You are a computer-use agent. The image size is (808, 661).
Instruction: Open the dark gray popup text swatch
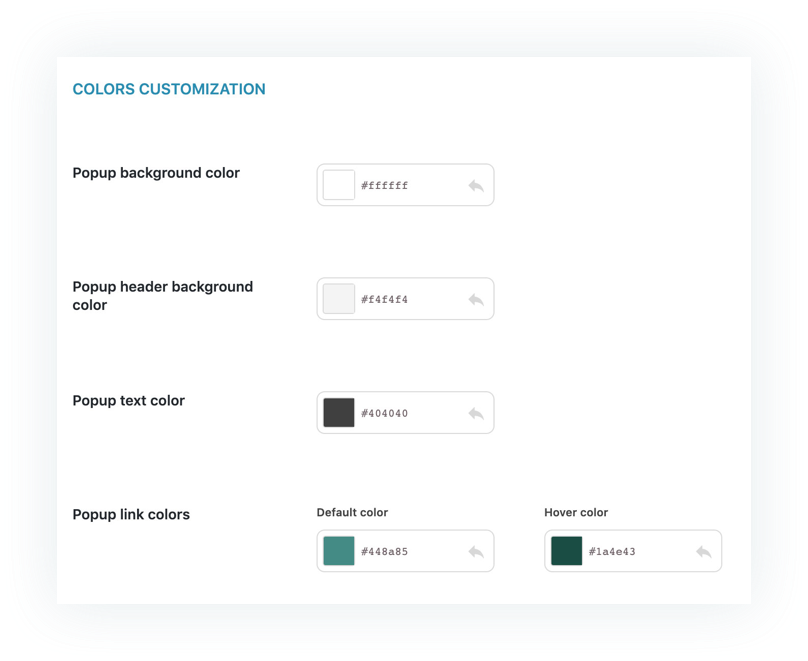coord(339,413)
